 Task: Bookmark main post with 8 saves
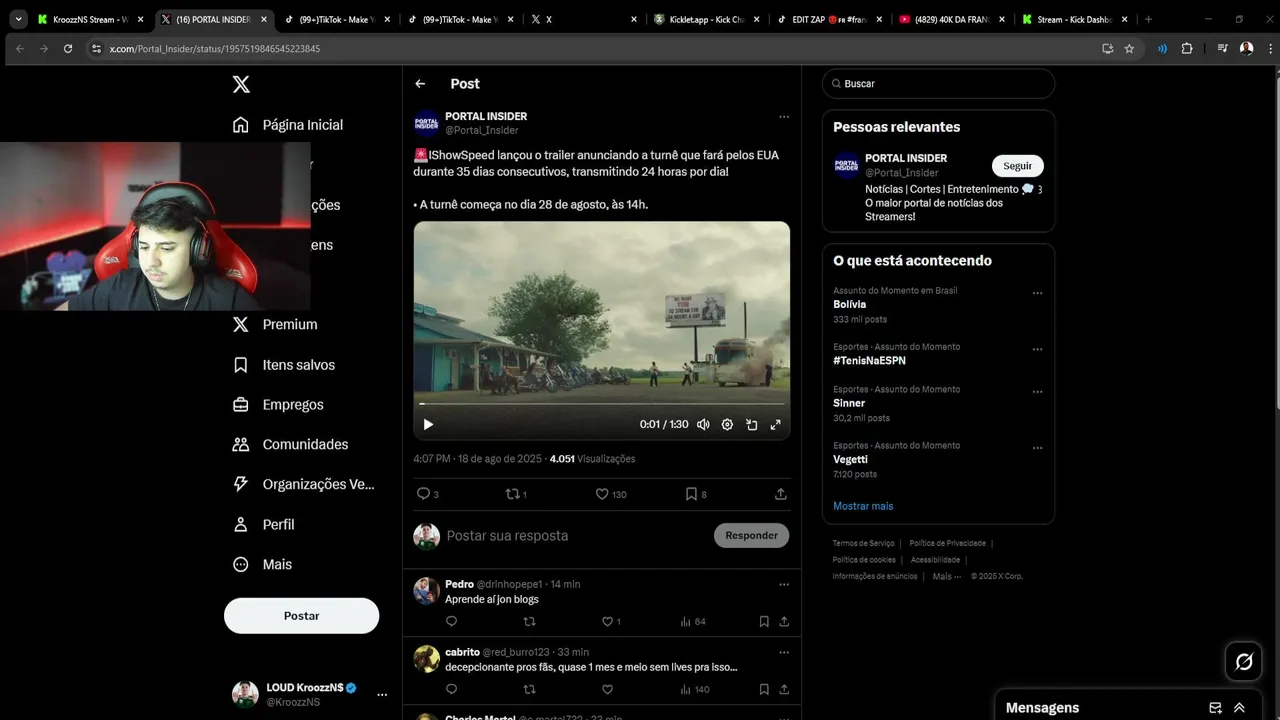[691, 494]
